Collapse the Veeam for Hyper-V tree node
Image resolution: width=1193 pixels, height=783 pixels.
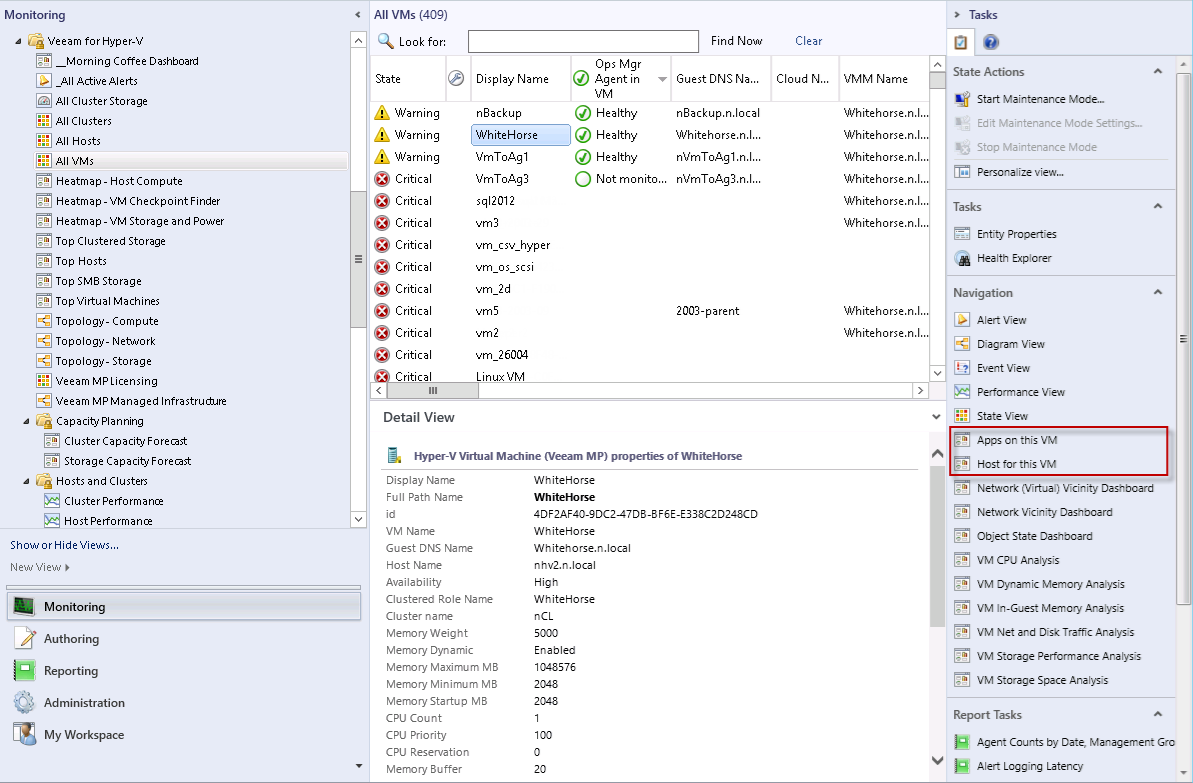tap(18, 41)
